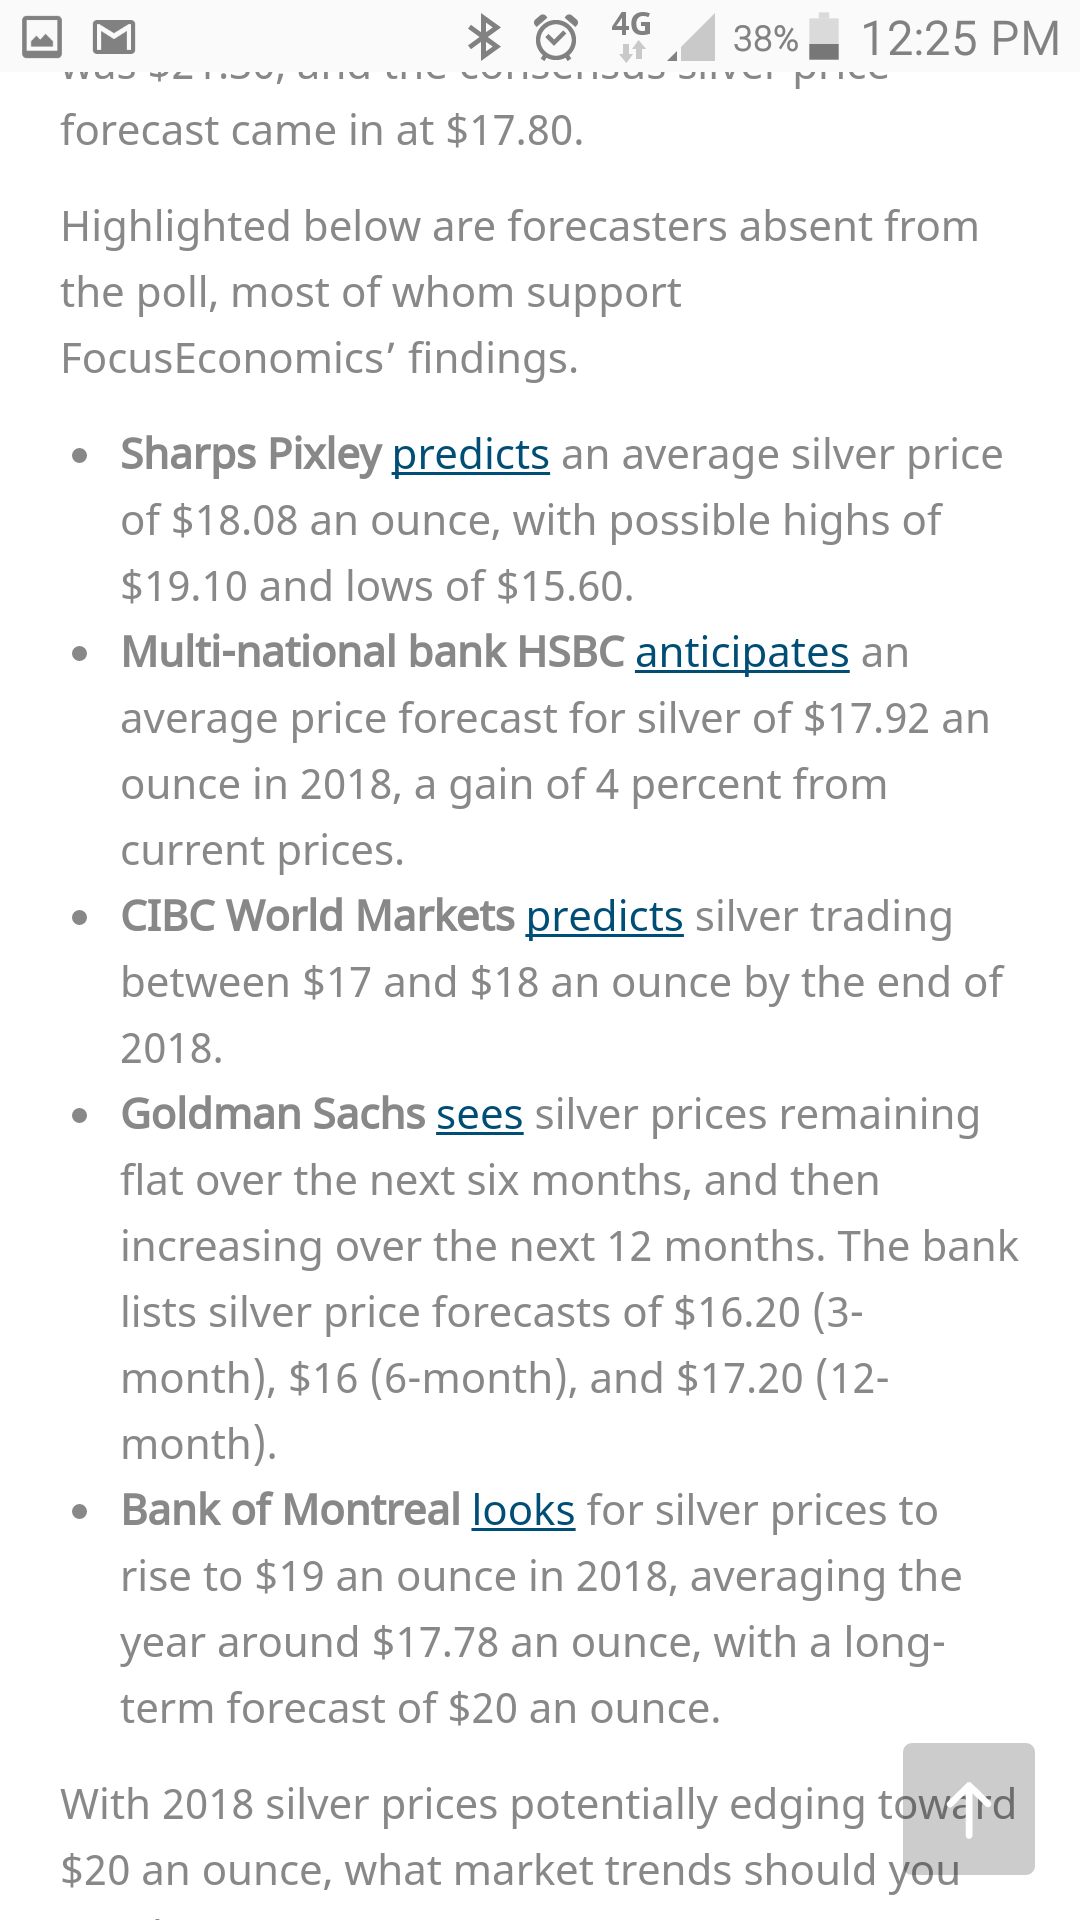This screenshot has height=1920, width=1080.
Task: Tap the 12:25 PM clock
Action: click(960, 39)
